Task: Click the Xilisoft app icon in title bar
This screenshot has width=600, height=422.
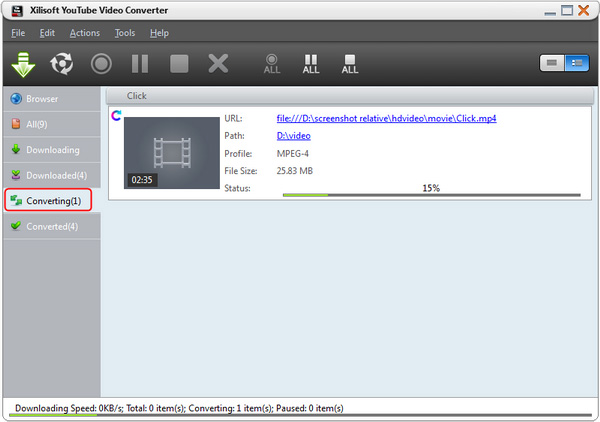Action: coord(17,10)
